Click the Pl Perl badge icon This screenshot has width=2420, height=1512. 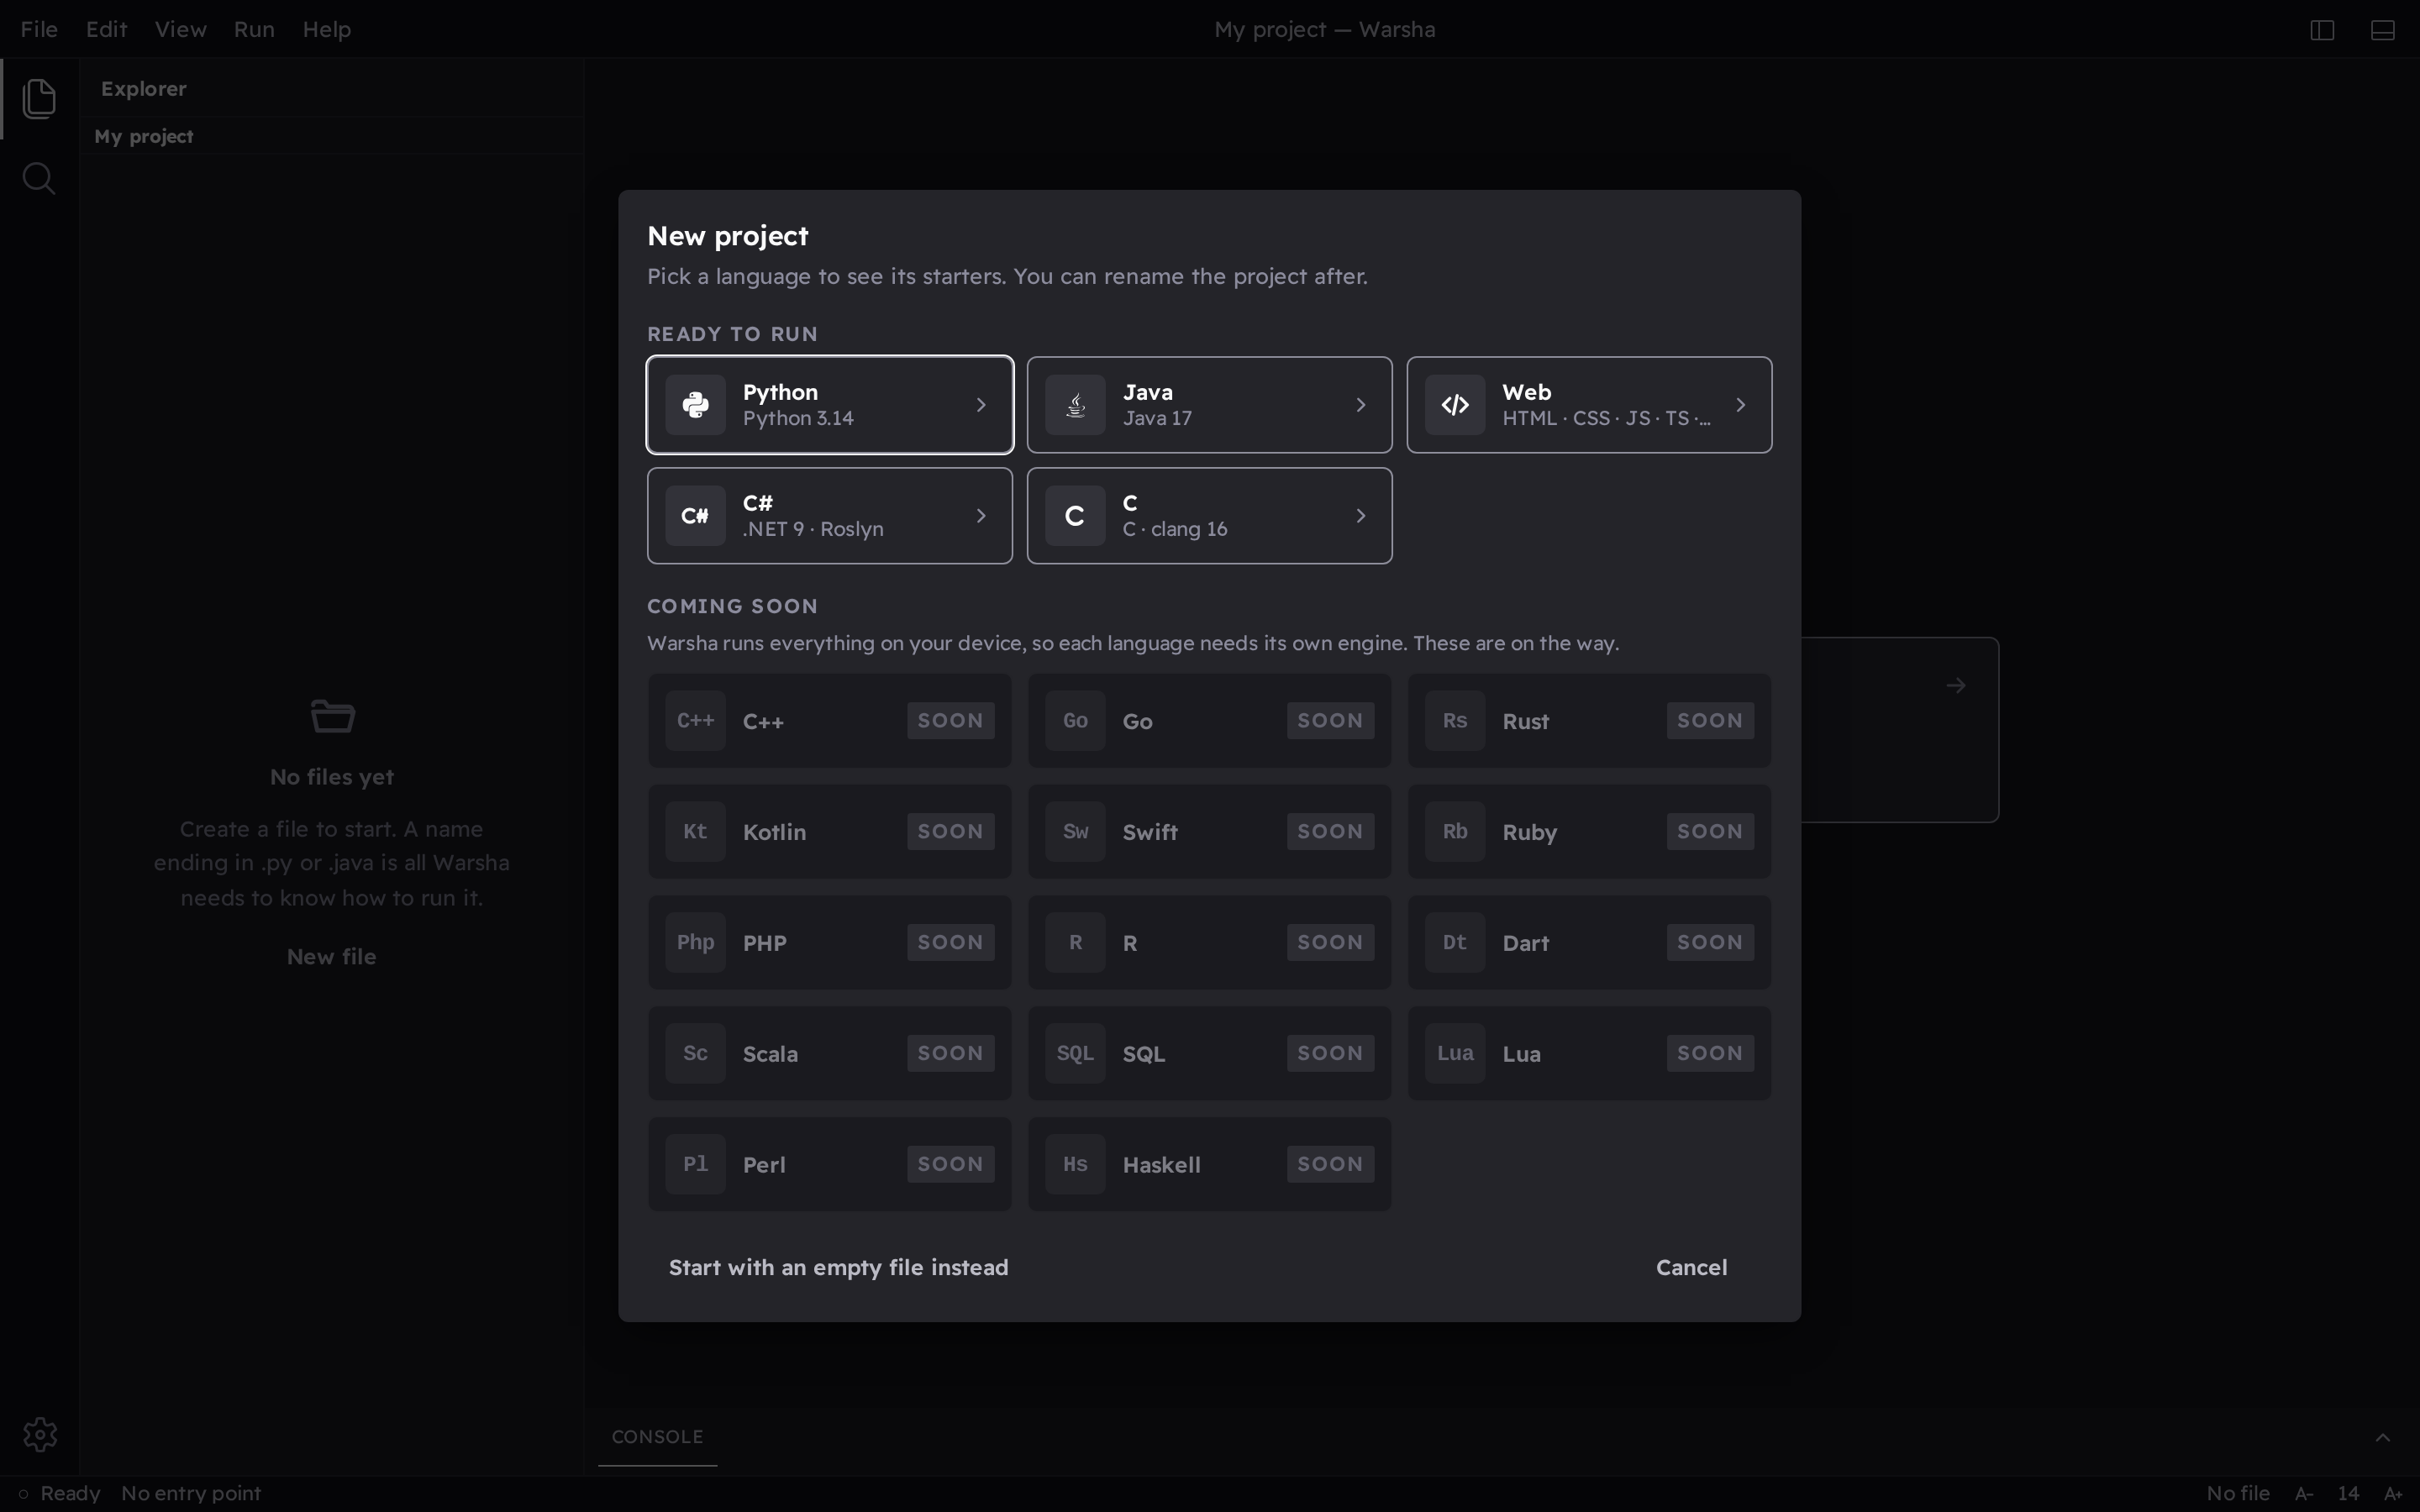696,1164
